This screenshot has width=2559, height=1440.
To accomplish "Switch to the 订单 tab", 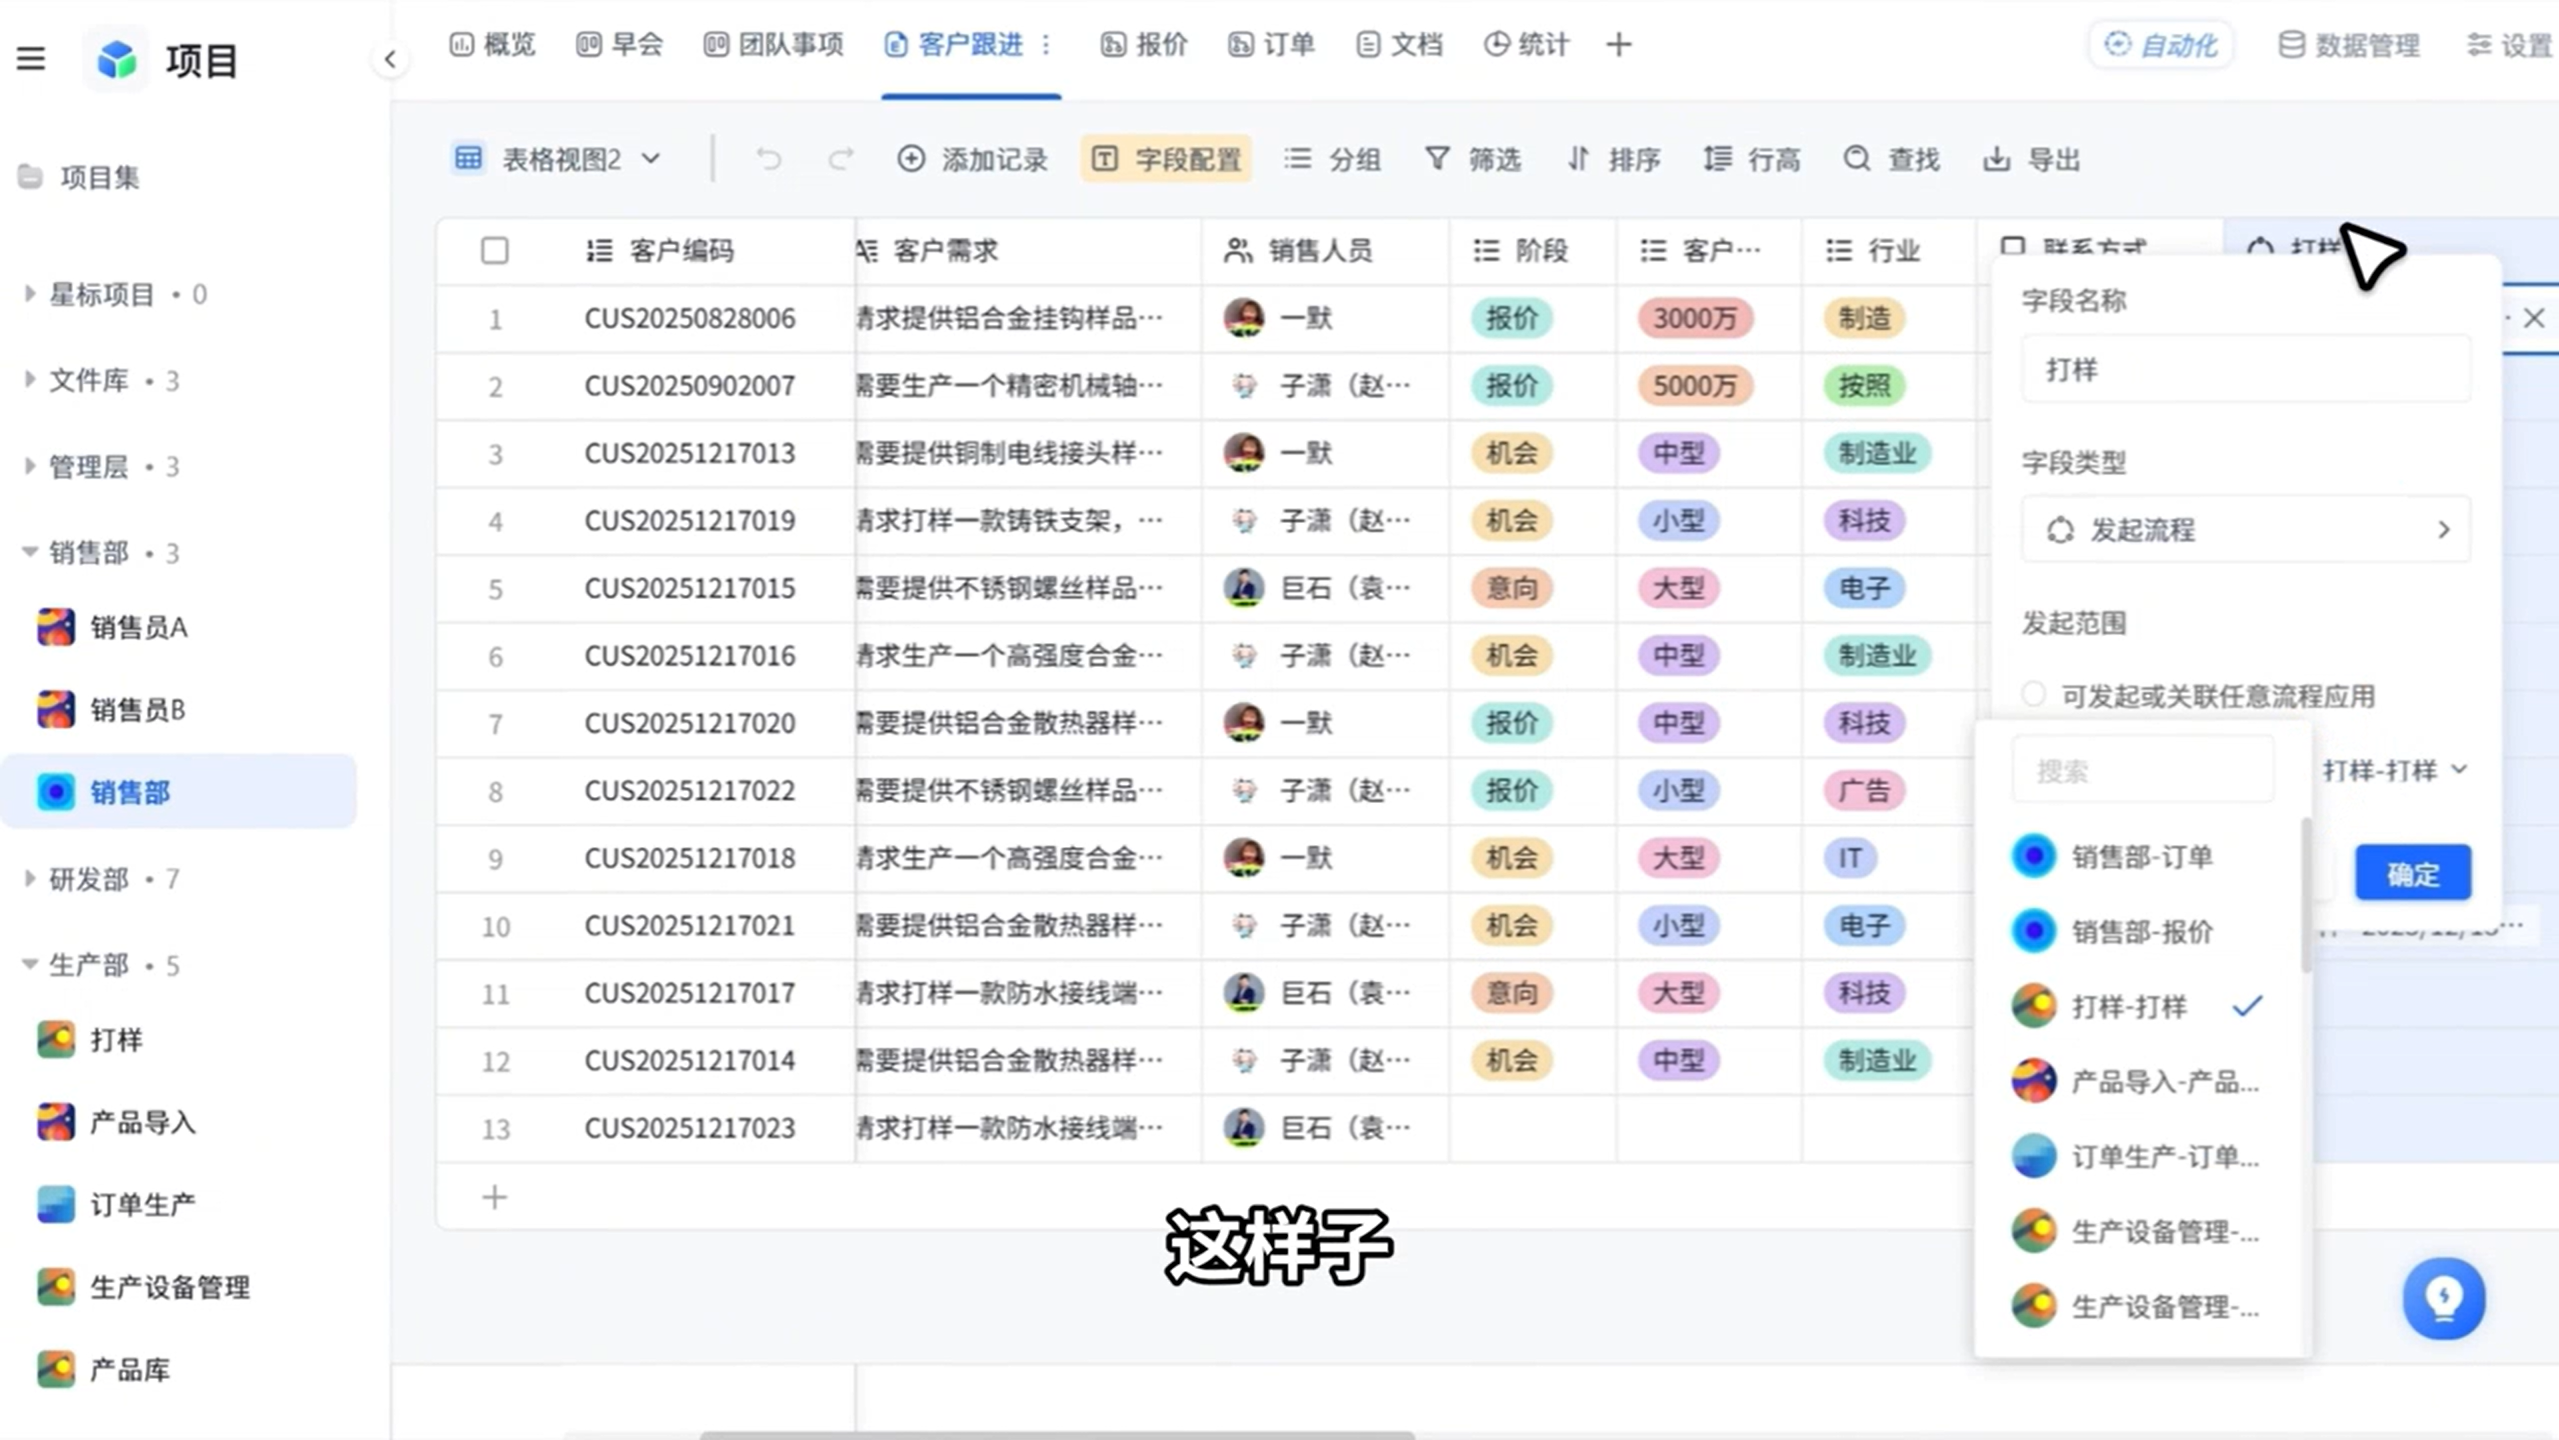I will [1271, 45].
